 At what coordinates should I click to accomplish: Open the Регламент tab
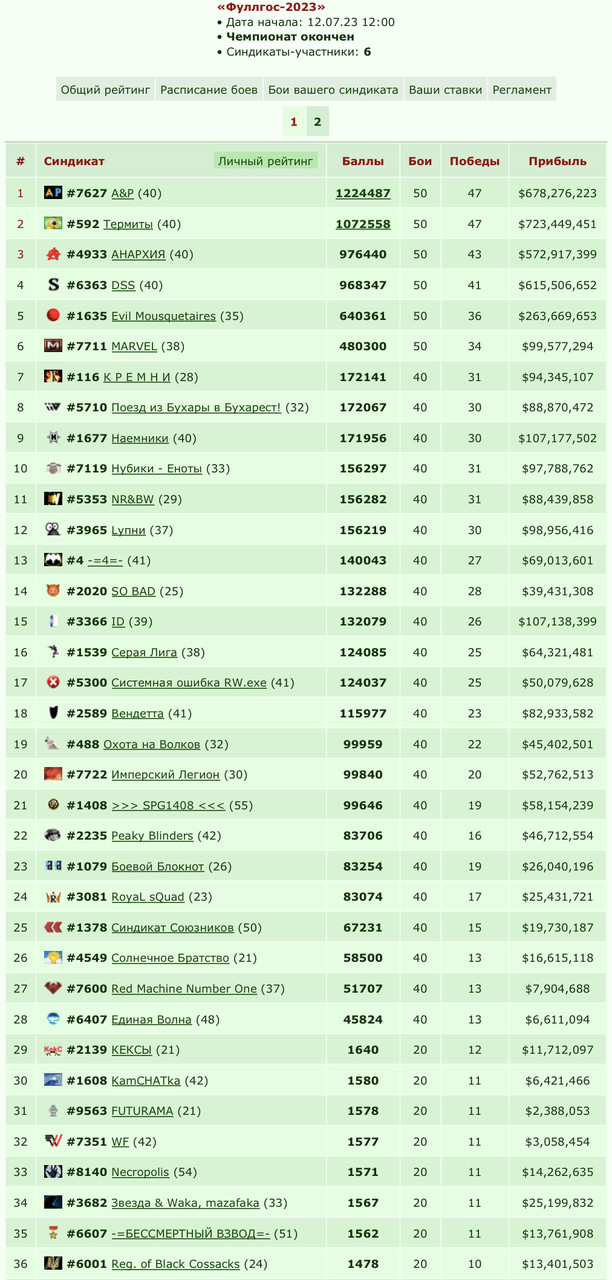pyautogui.click(x=522, y=89)
